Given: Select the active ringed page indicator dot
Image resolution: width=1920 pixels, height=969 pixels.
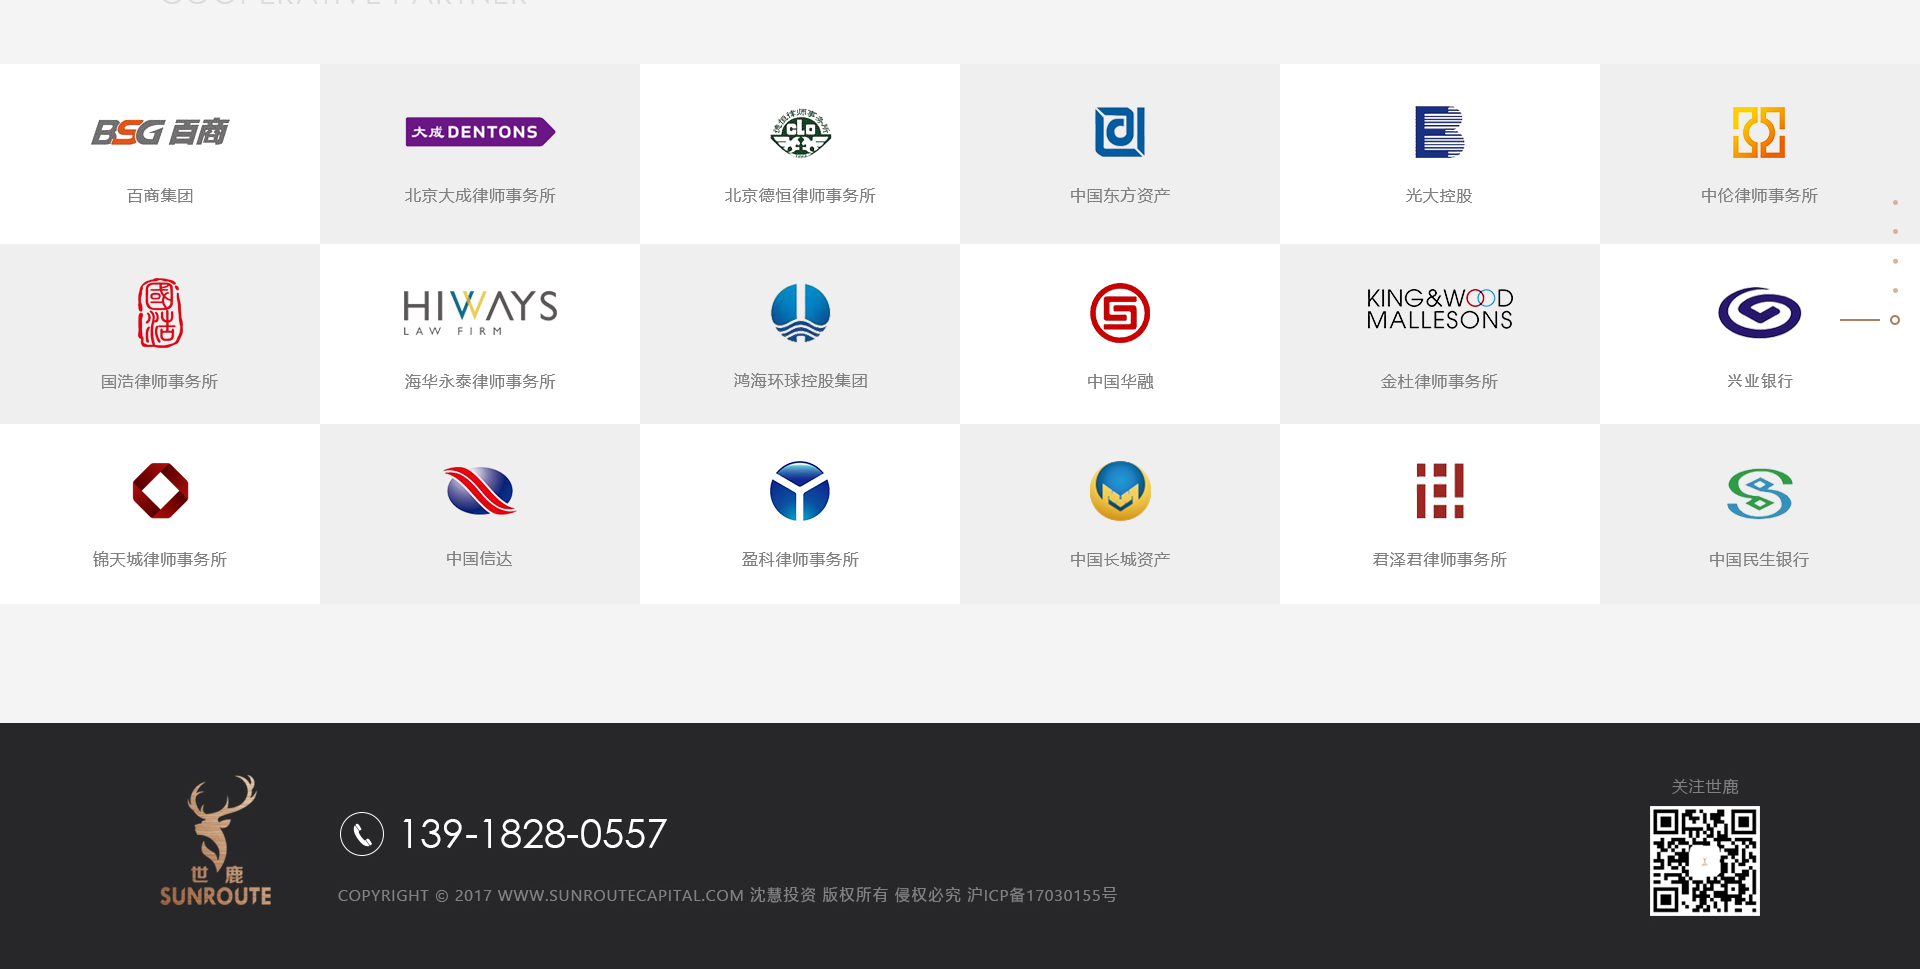Looking at the screenshot, I should pos(1895,320).
